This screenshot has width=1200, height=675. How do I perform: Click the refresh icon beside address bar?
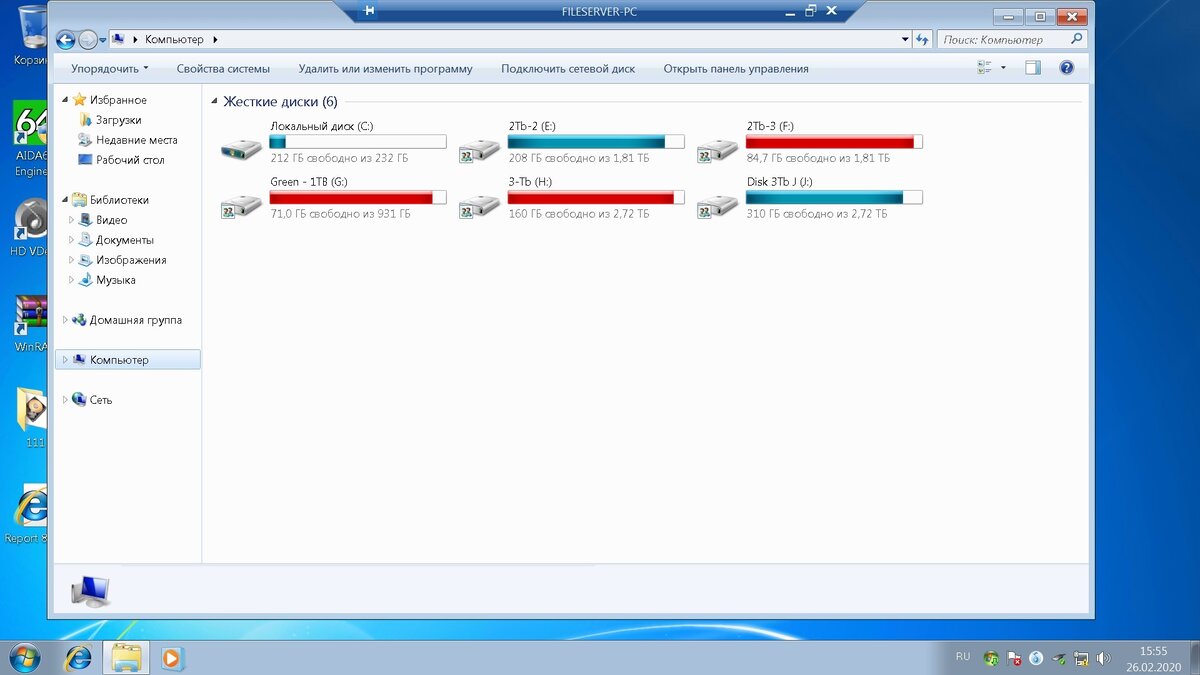[922, 40]
